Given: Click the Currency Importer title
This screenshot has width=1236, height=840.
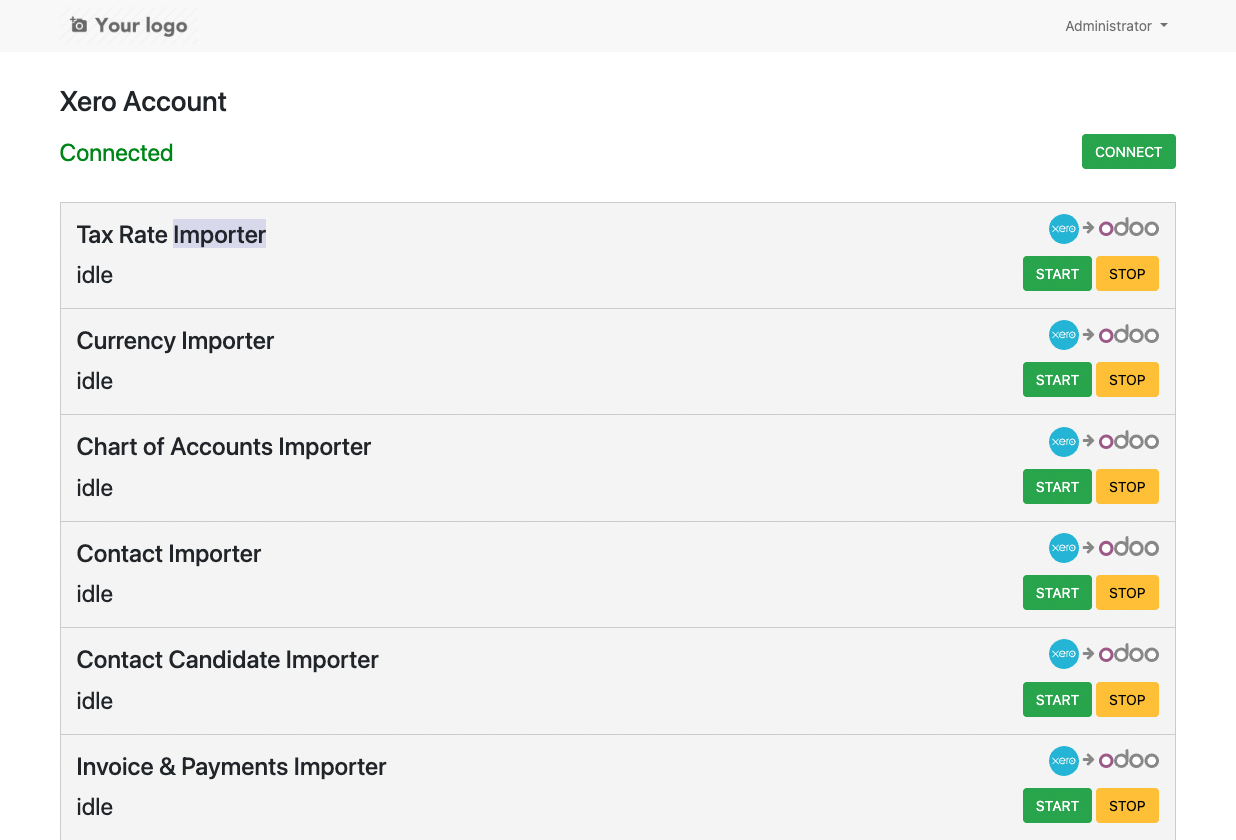Looking at the screenshot, I should (x=175, y=341).
